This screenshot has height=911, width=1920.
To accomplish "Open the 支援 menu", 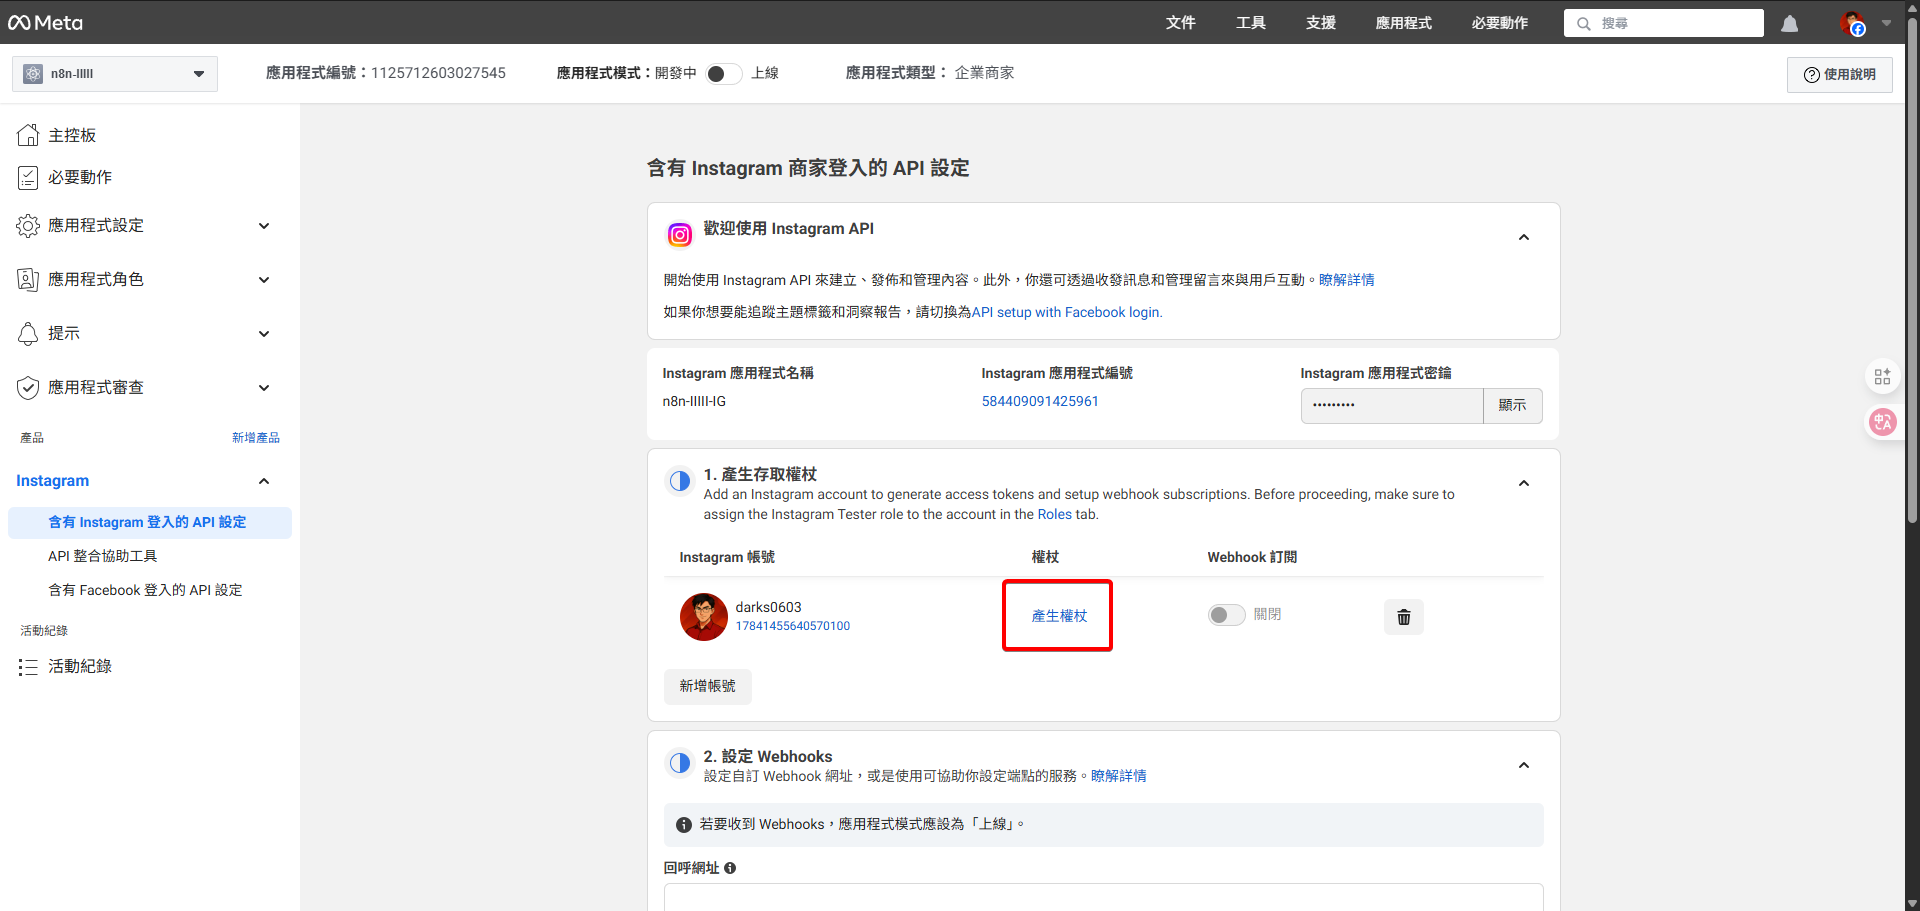I will 1319,23.
